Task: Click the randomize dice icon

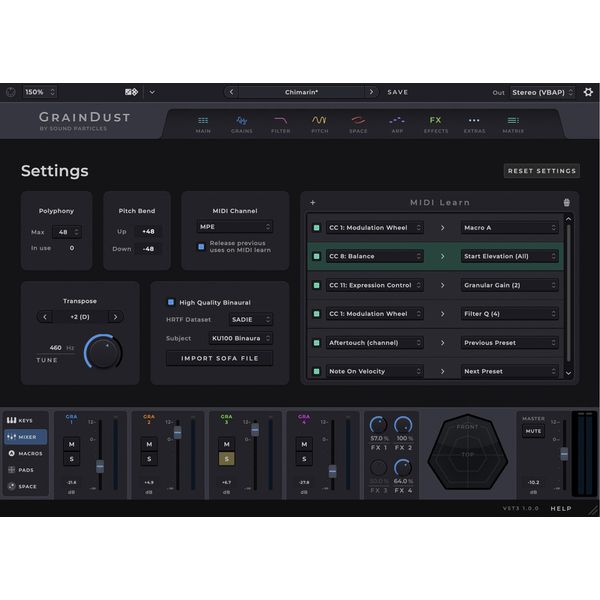Action: [131, 92]
